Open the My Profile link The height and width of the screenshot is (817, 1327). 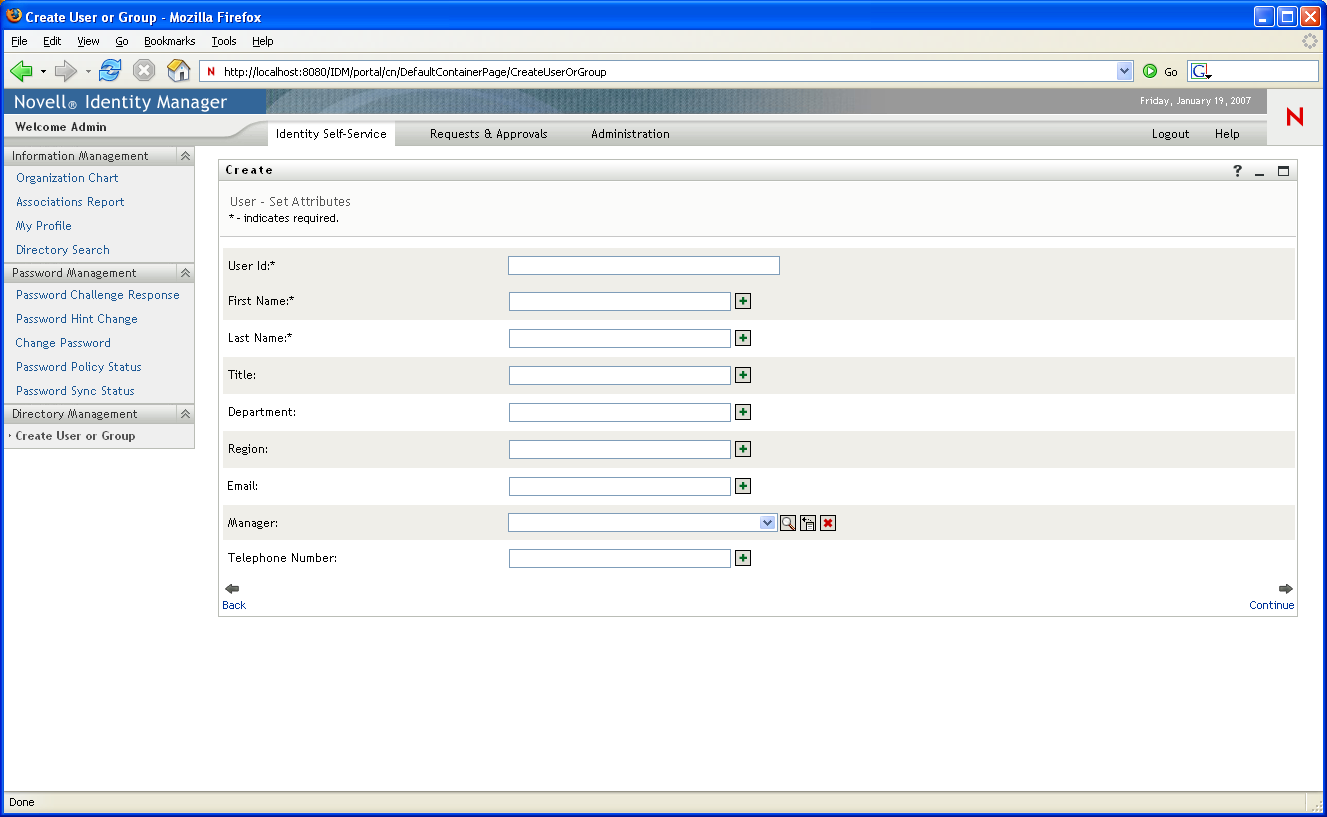click(x=44, y=226)
